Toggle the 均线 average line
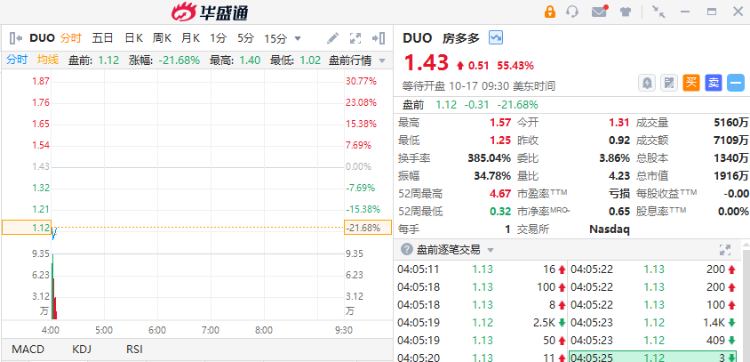This screenshot has width=750, height=362. 48,60
